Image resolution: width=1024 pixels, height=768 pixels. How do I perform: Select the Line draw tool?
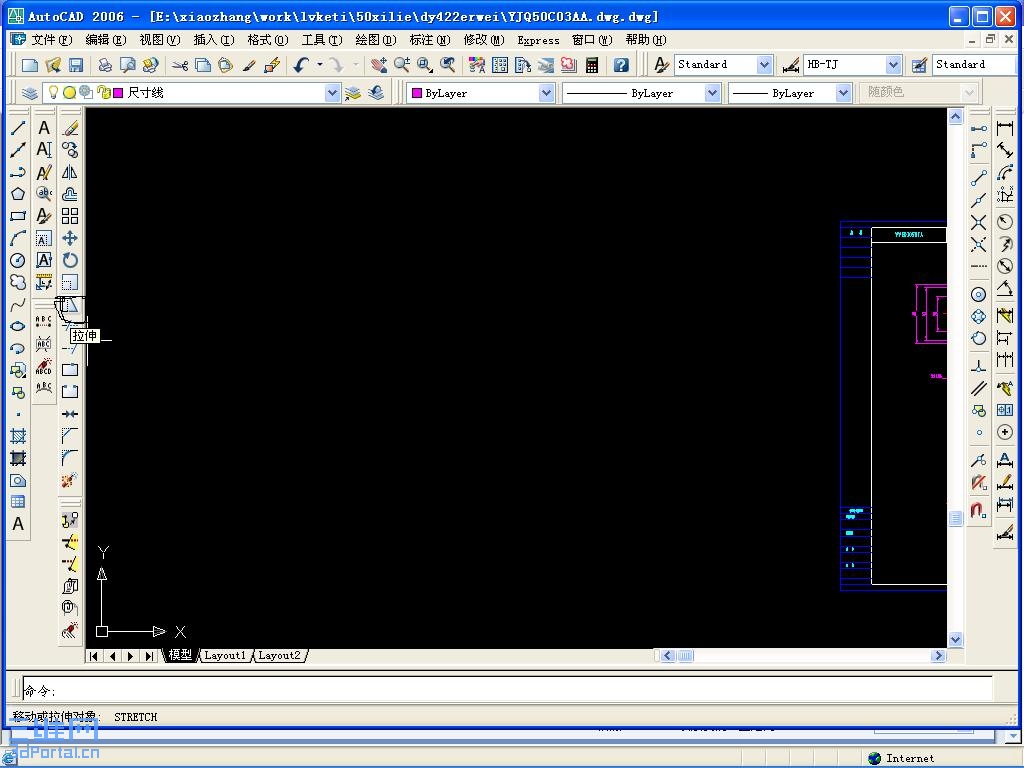(18, 128)
